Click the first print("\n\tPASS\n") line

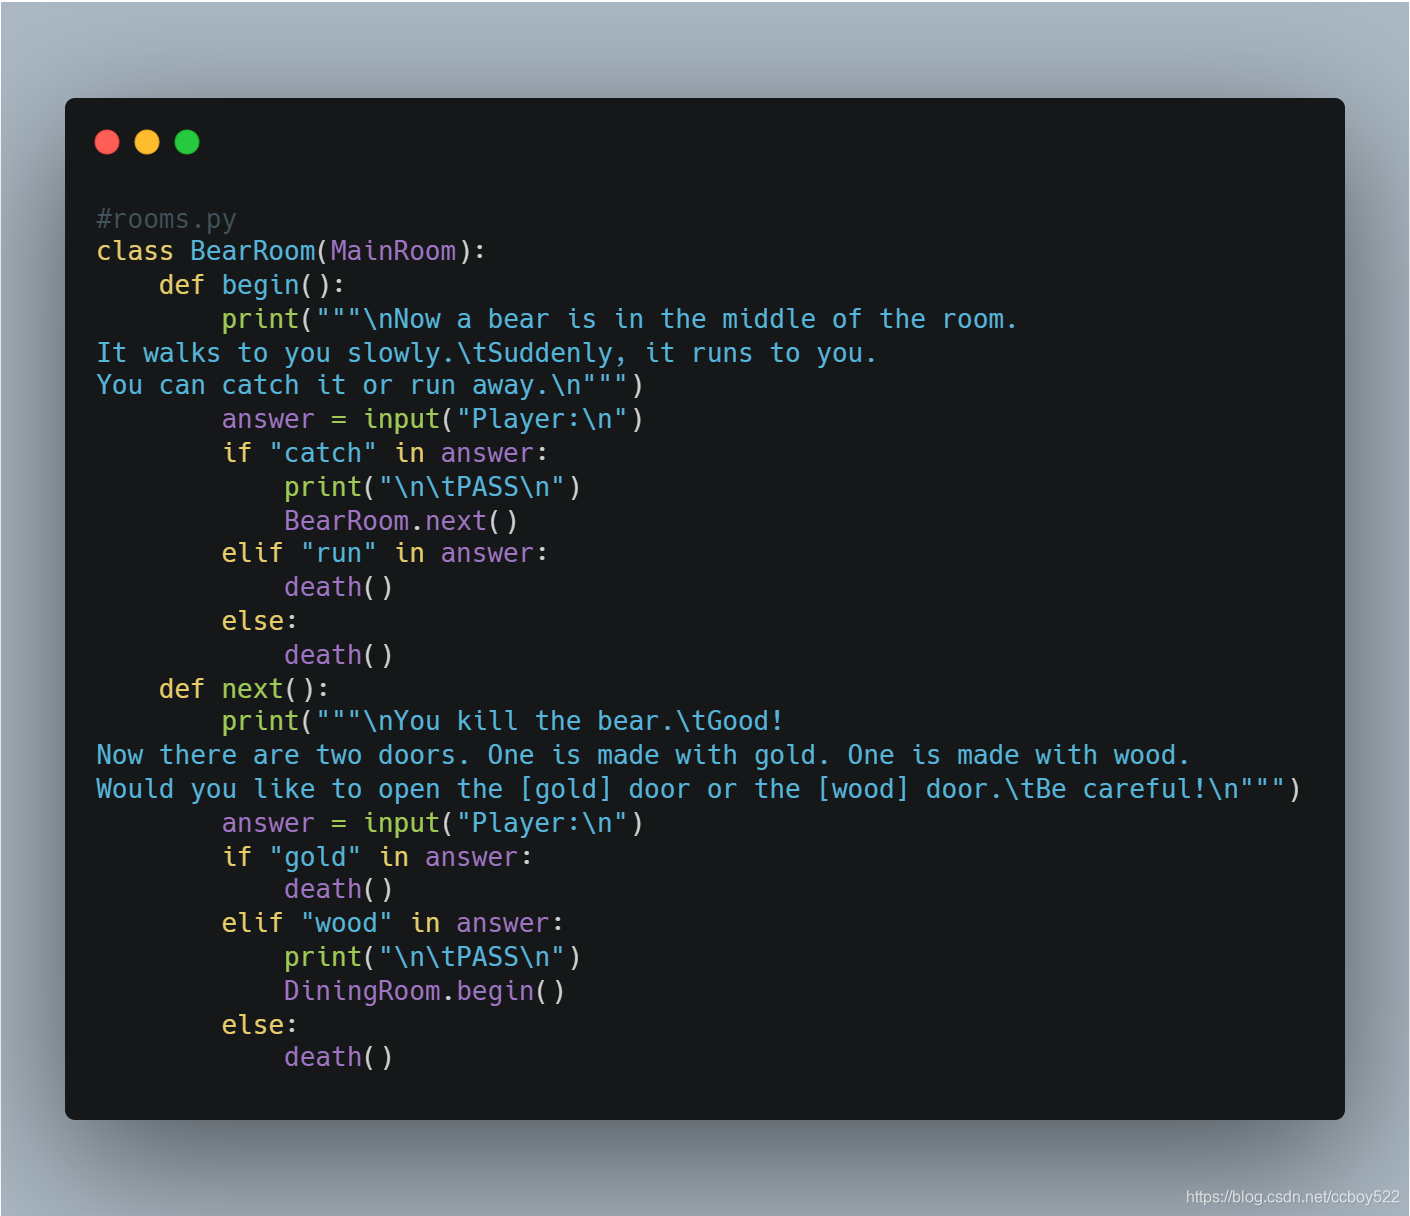(432, 487)
